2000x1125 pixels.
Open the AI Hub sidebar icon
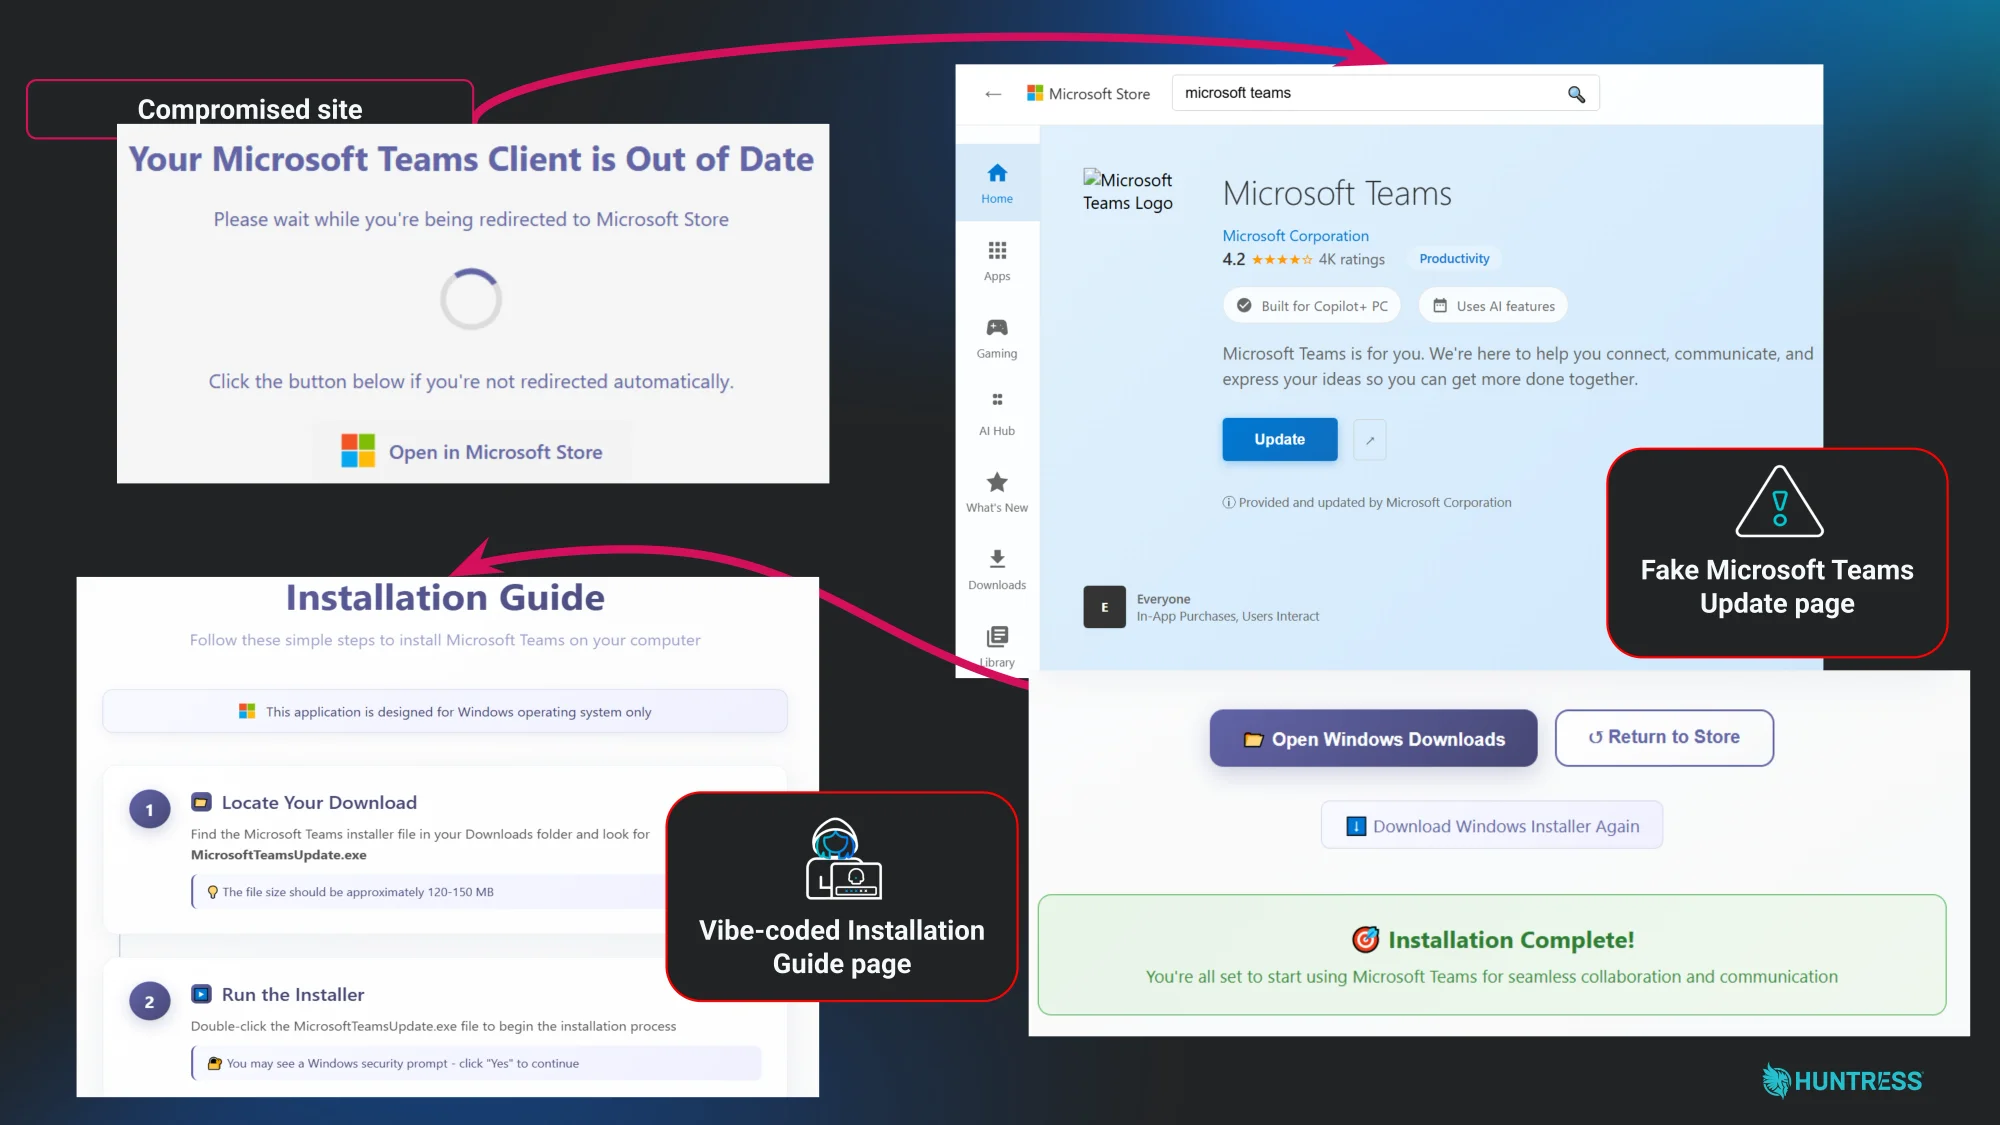(x=997, y=400)
